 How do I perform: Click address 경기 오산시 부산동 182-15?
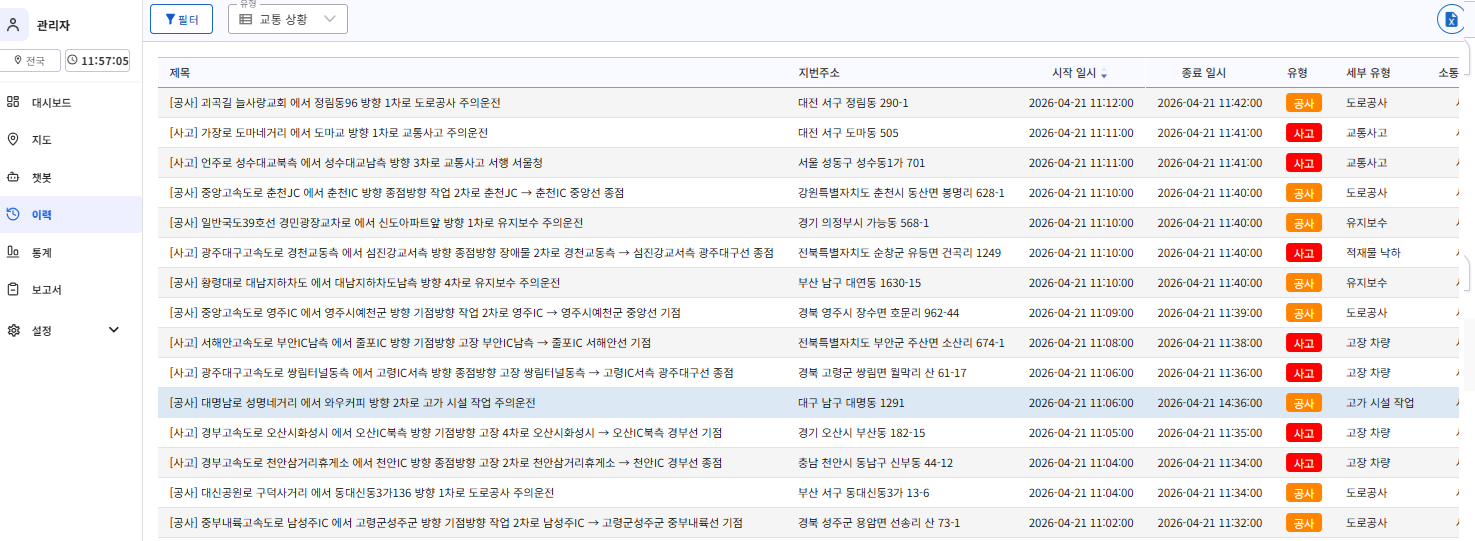(861, 433)
